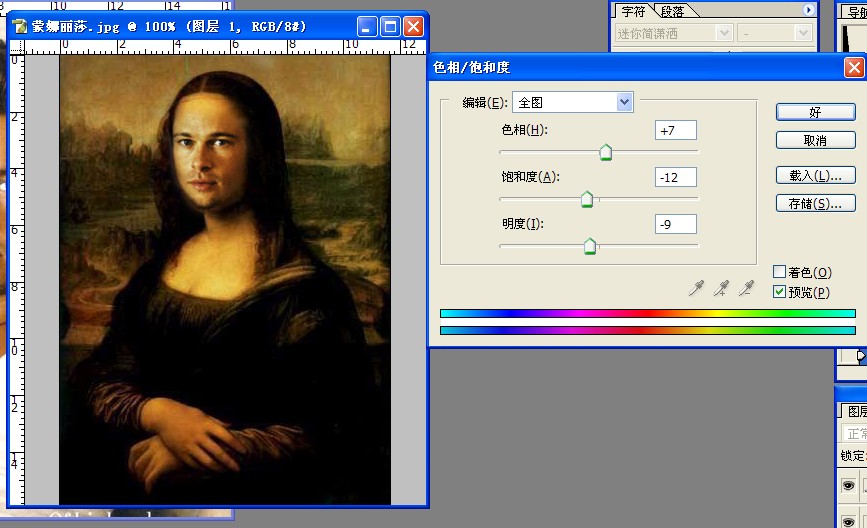Select the subtract-from-sample eyedropper with minus sign
This screenshot has width=867, height=528.
[746, 288]
